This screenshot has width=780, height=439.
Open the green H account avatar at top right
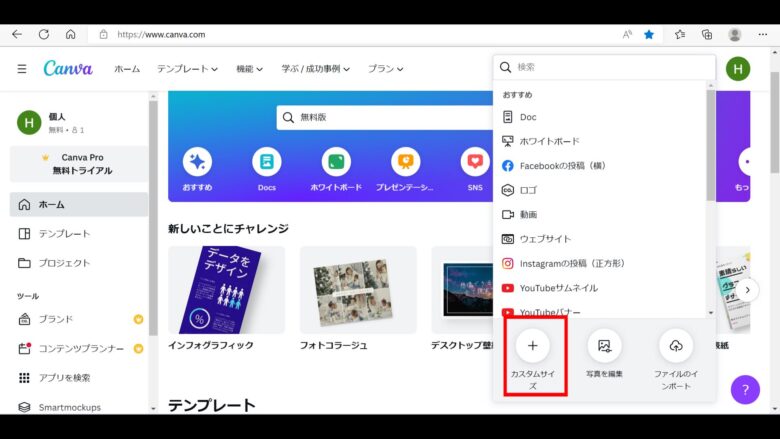[x=738, y=69]
